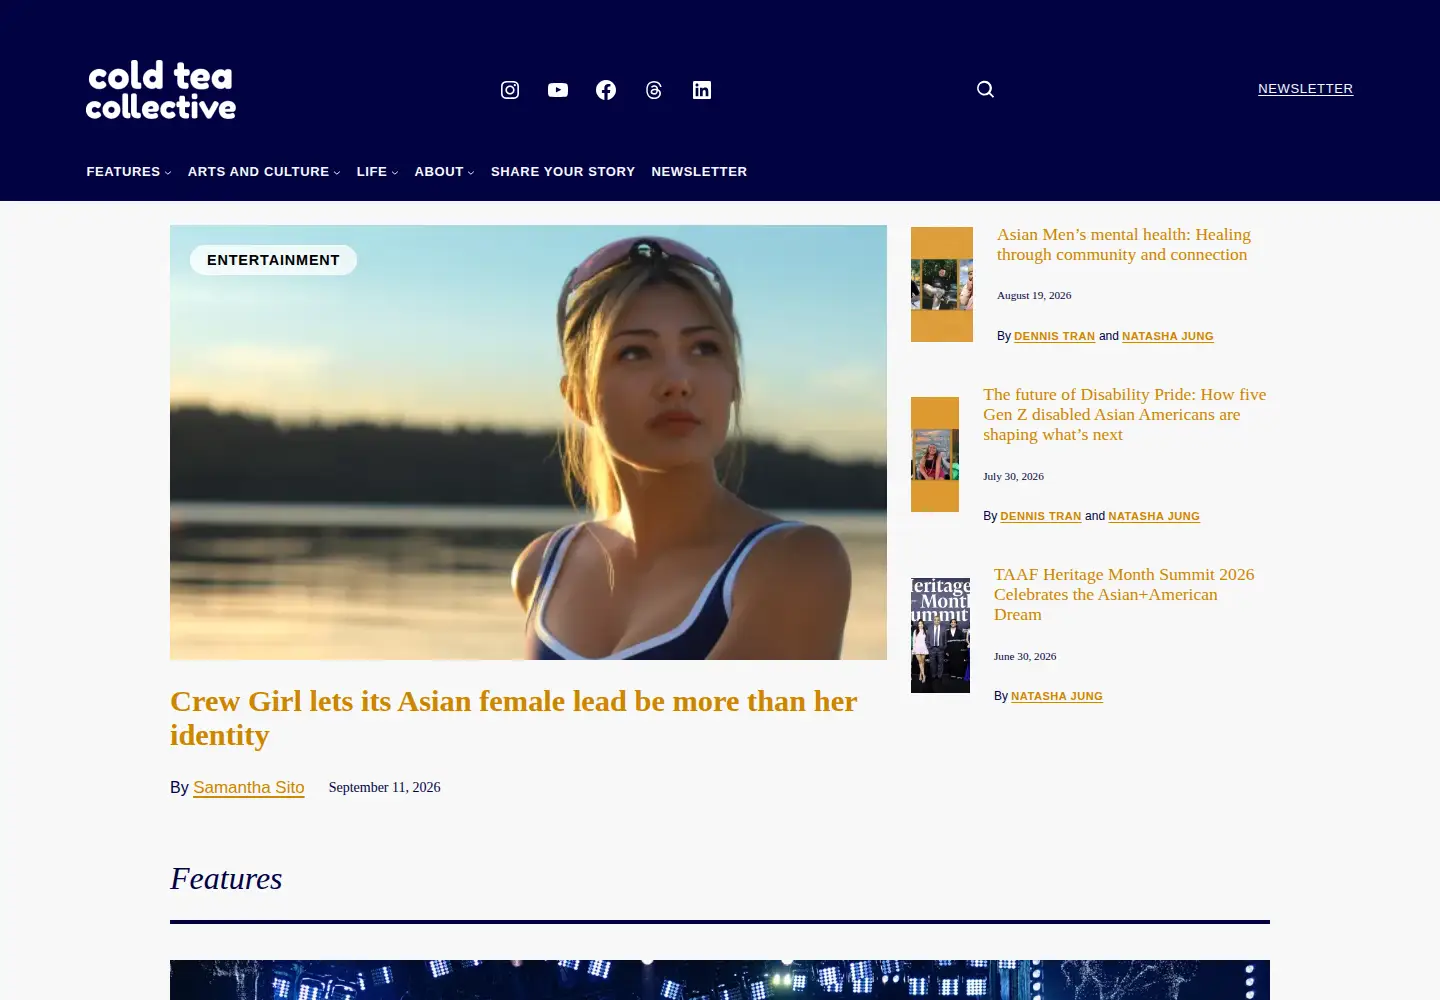This screenshot has width=1440, height=1000.
Task: Open Share Your Story menu item
Action: tap(563, 172)
